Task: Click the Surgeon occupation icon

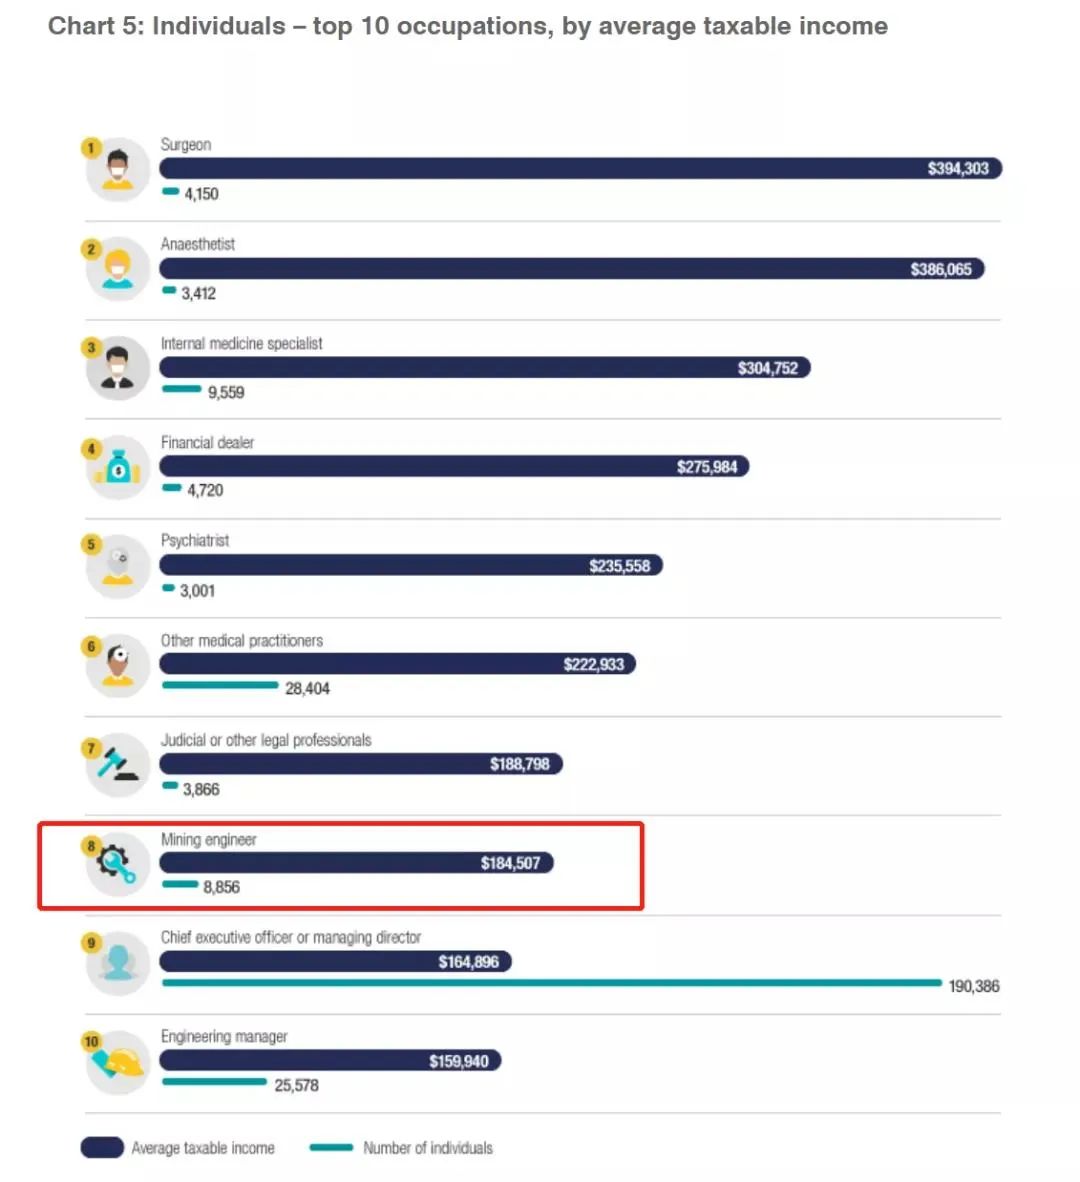Action: coord(118,170)
